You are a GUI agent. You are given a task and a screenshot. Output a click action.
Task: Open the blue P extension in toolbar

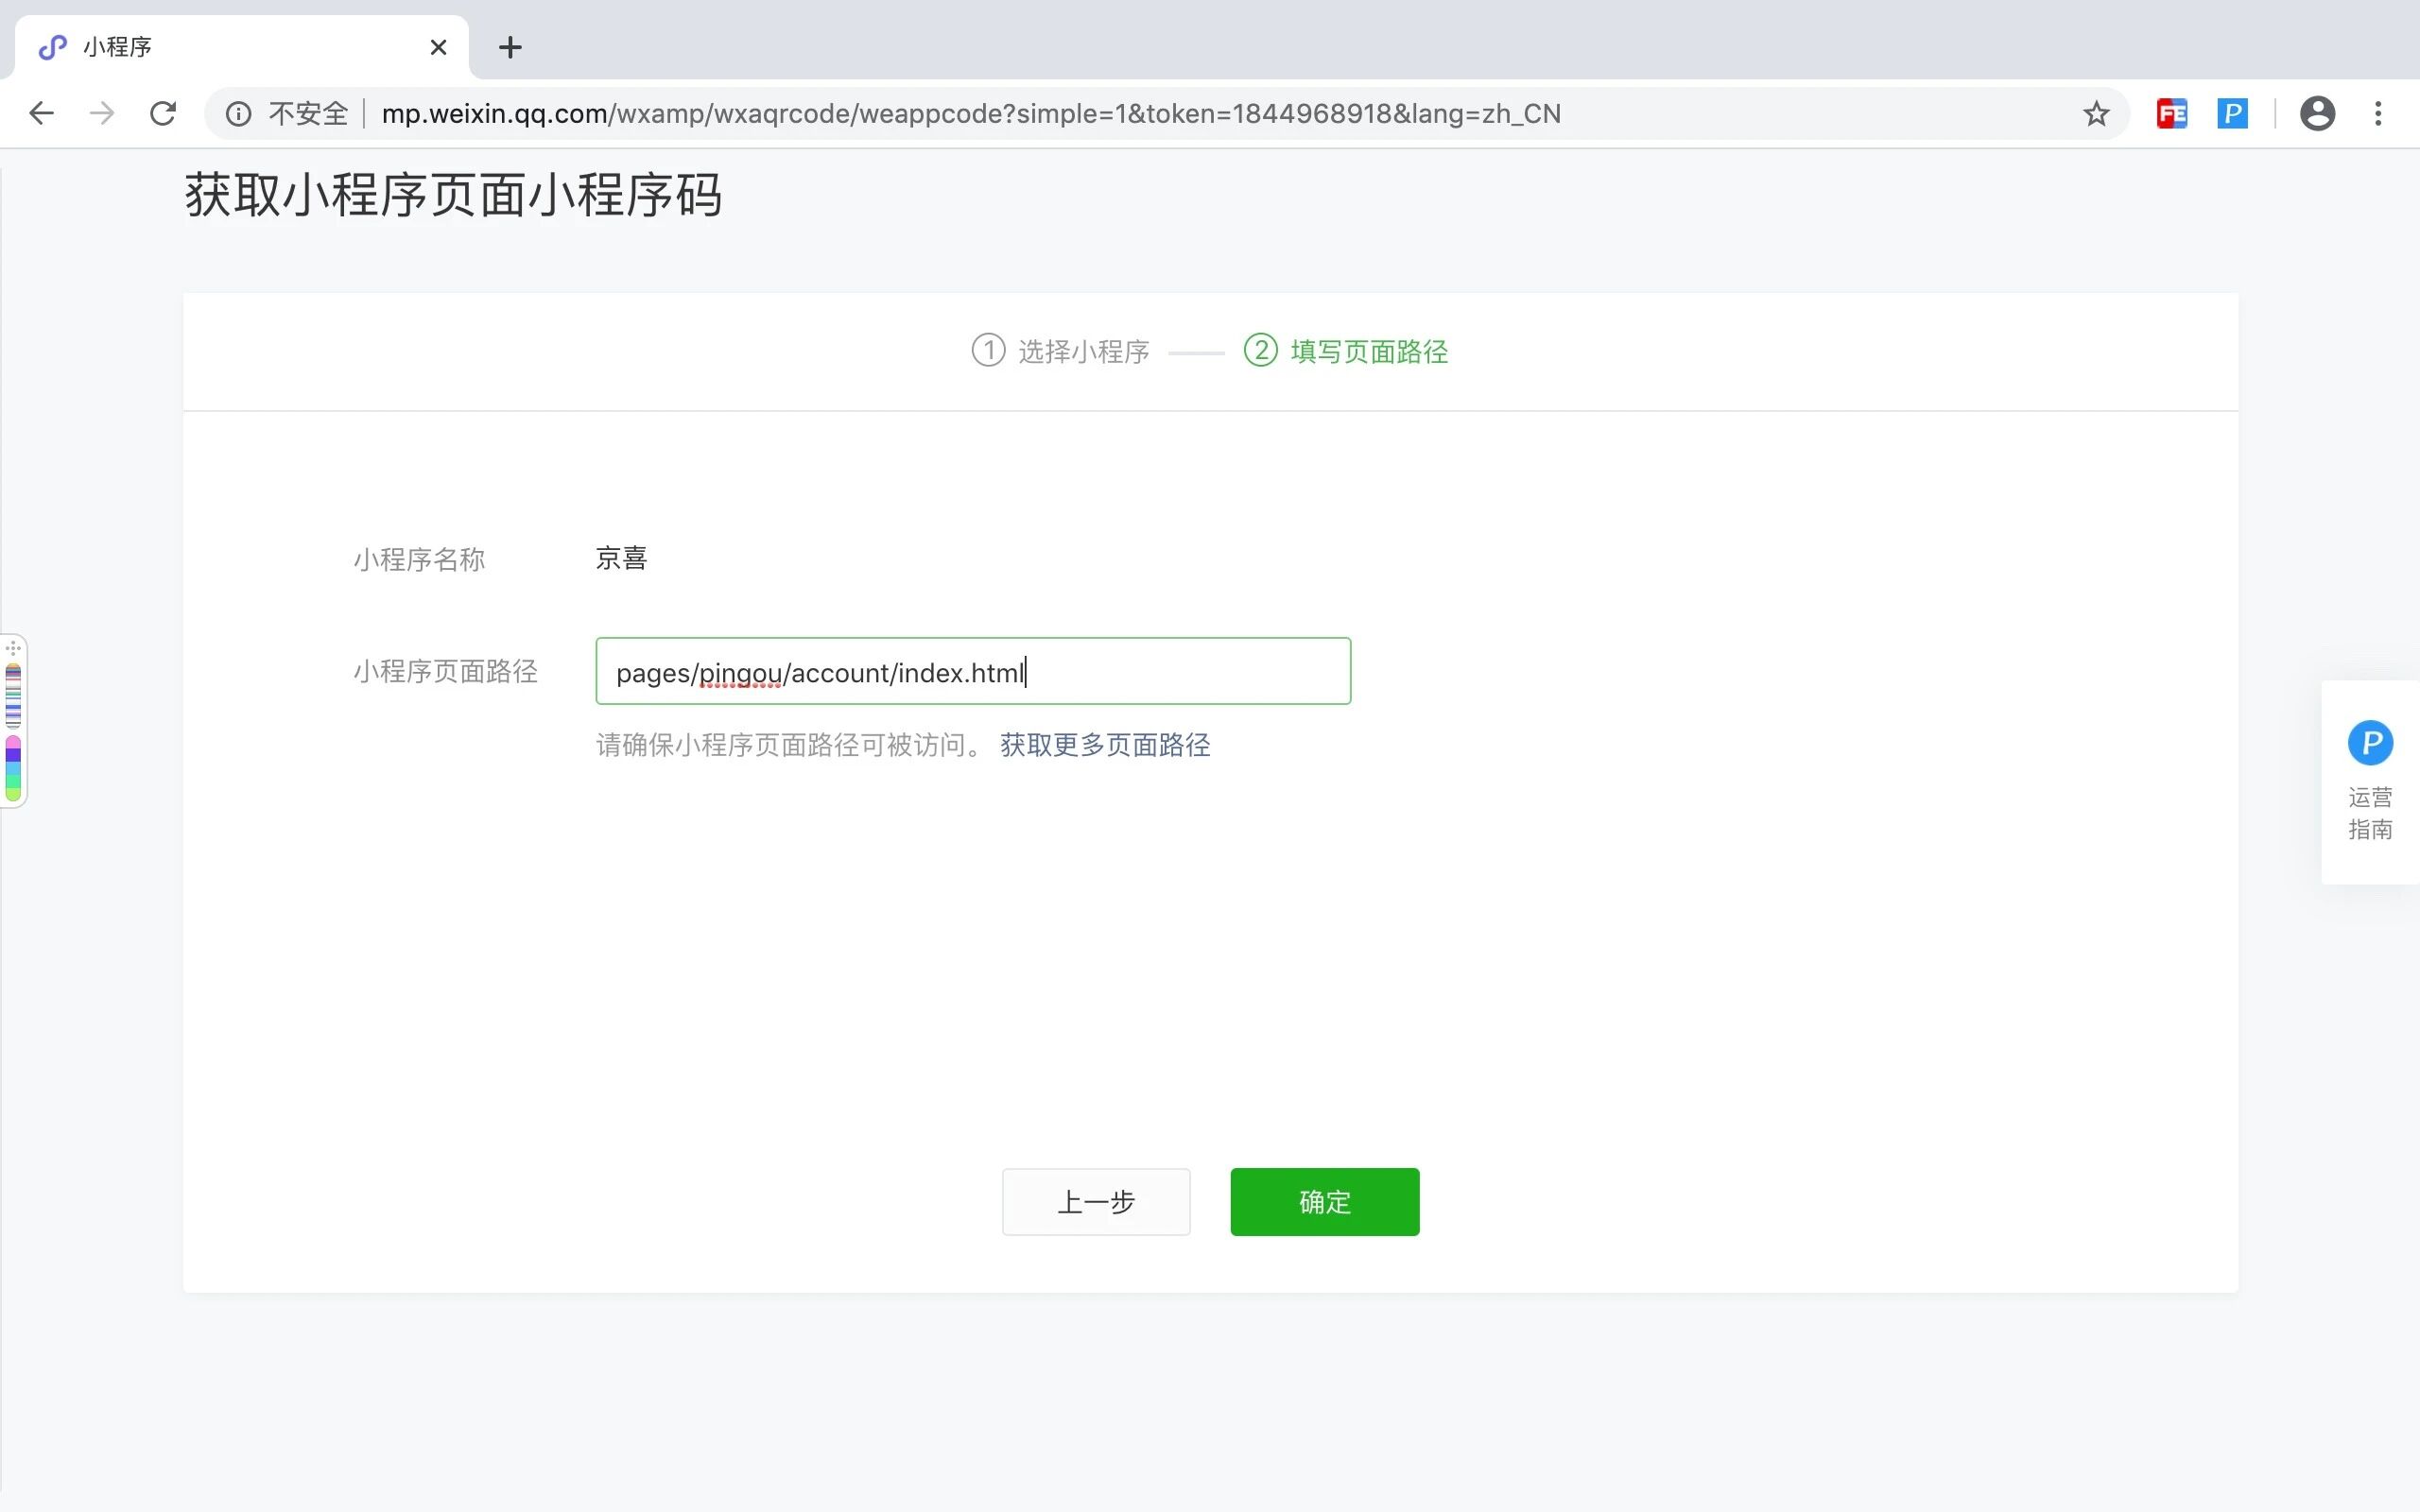tap(2232, 114)
